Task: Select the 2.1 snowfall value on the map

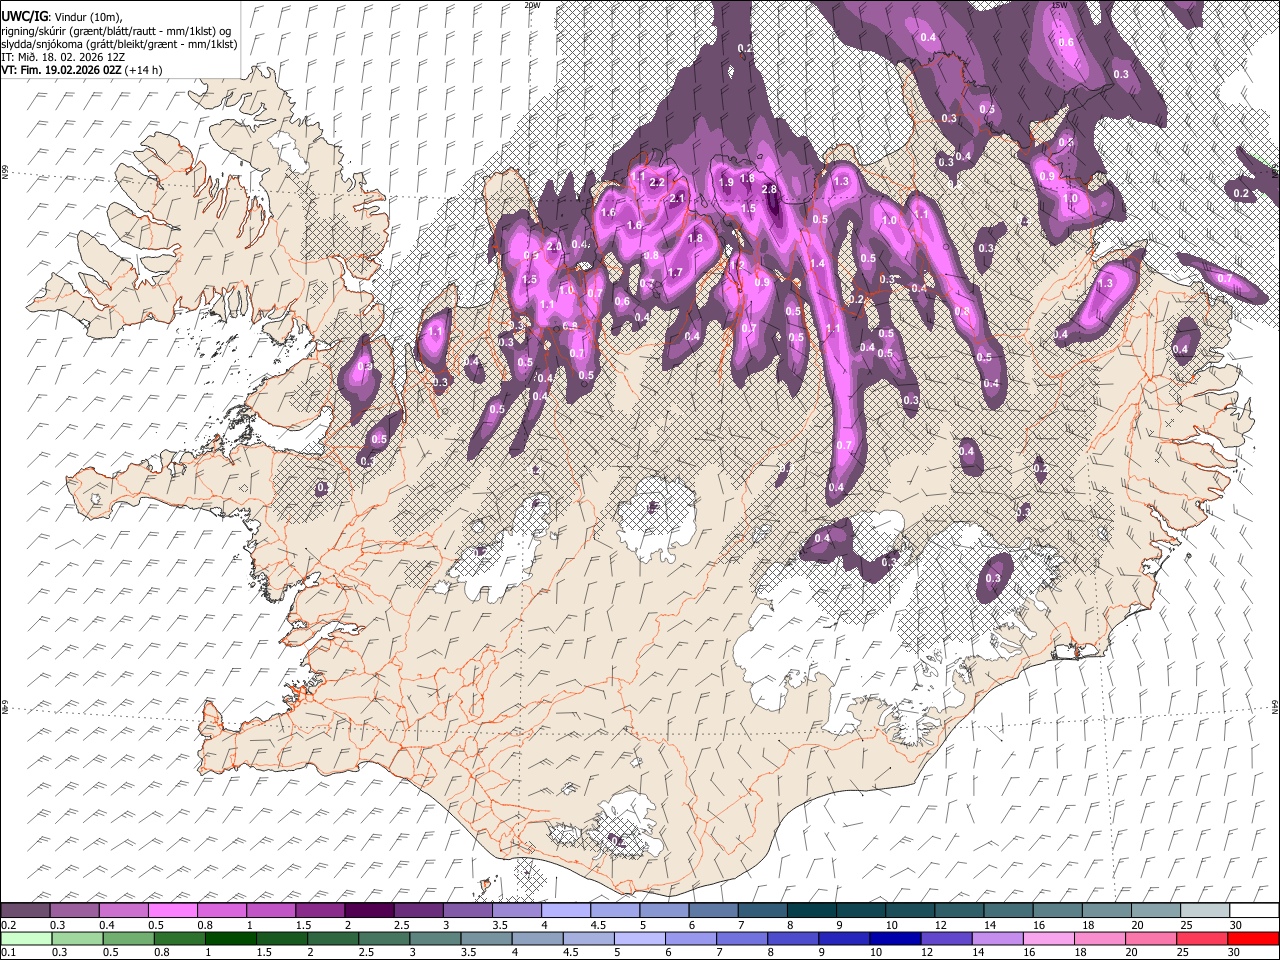Action: pos(677,199)
